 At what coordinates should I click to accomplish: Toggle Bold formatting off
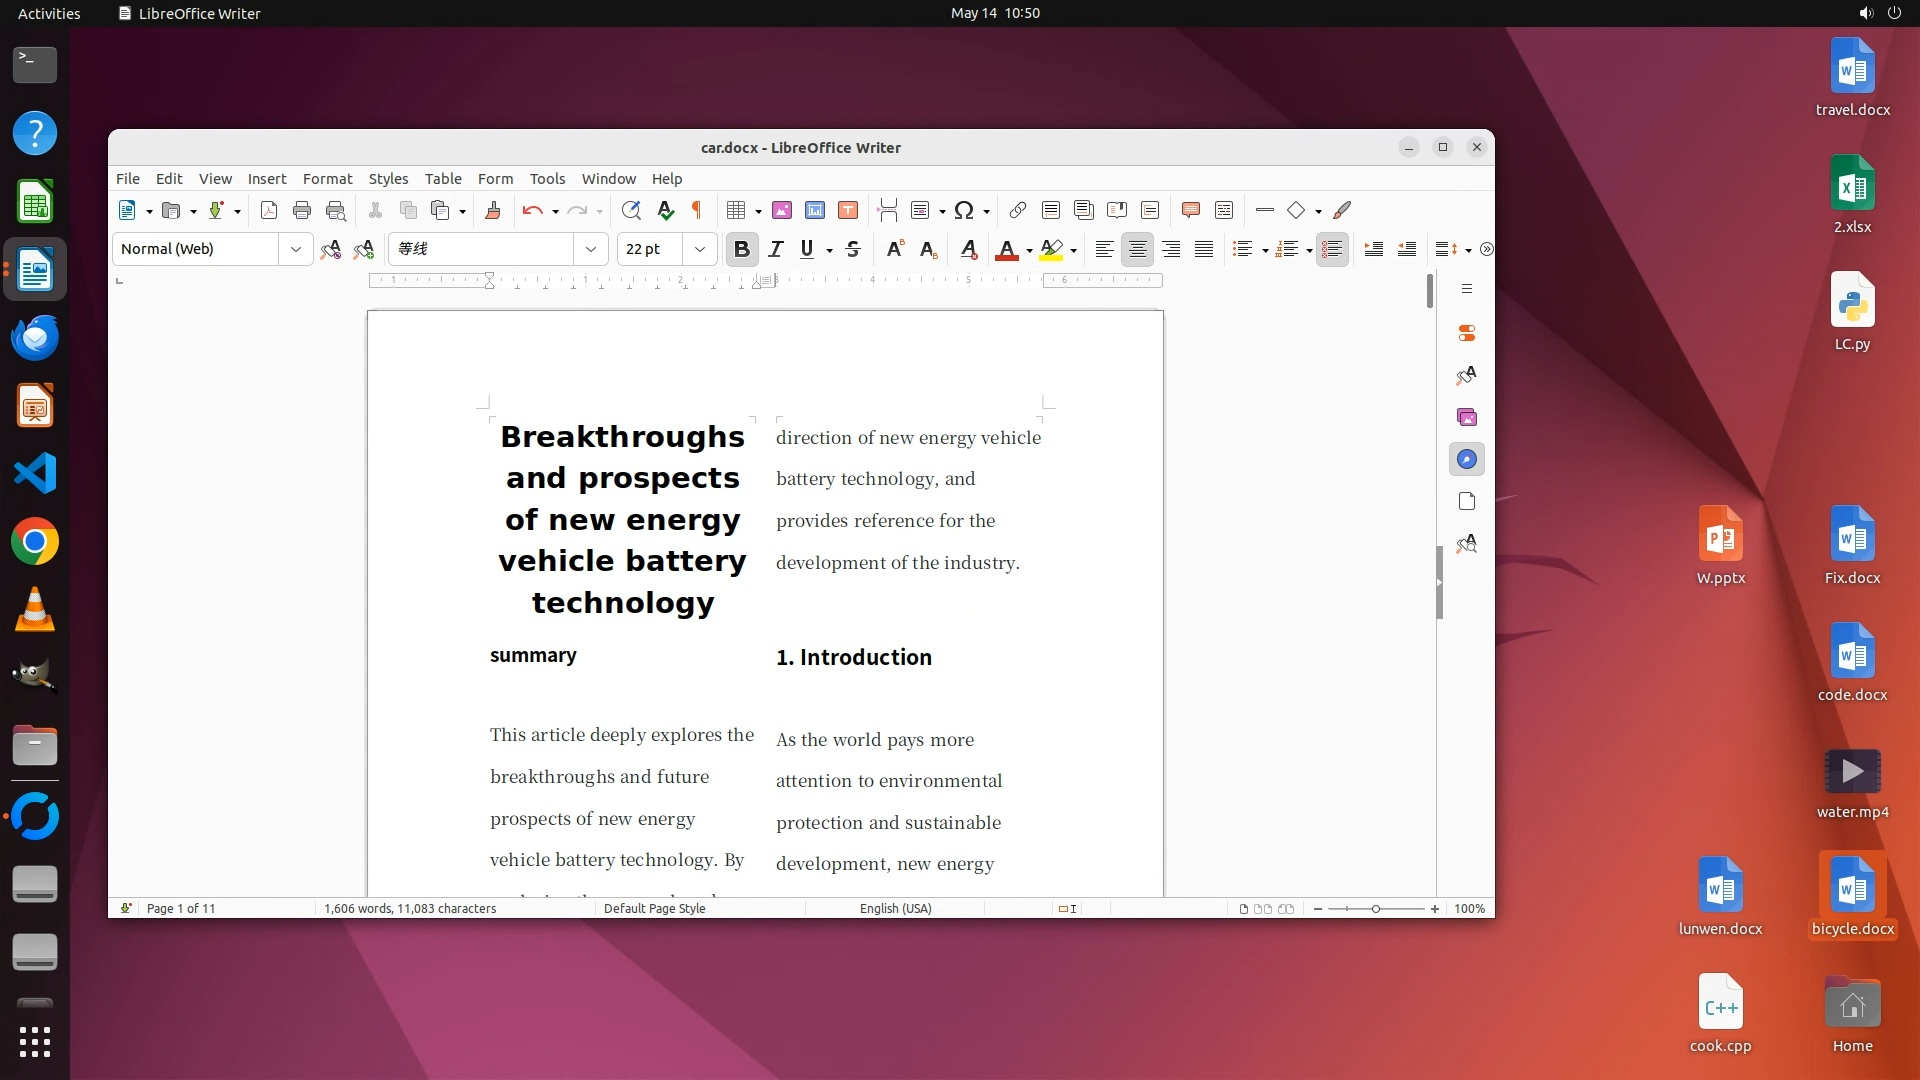tap(741, 249)
